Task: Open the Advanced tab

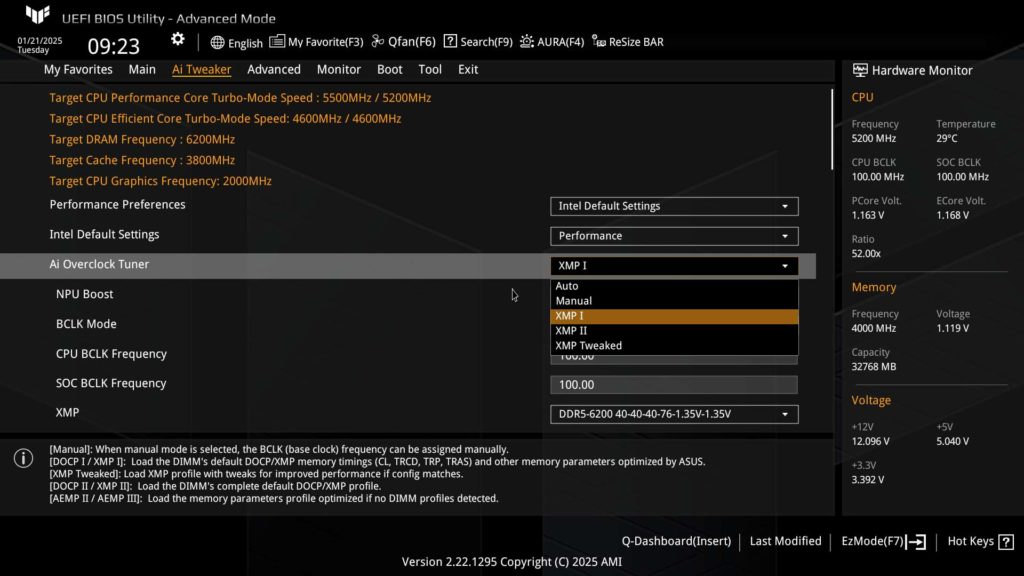Action: click(274, 69)
